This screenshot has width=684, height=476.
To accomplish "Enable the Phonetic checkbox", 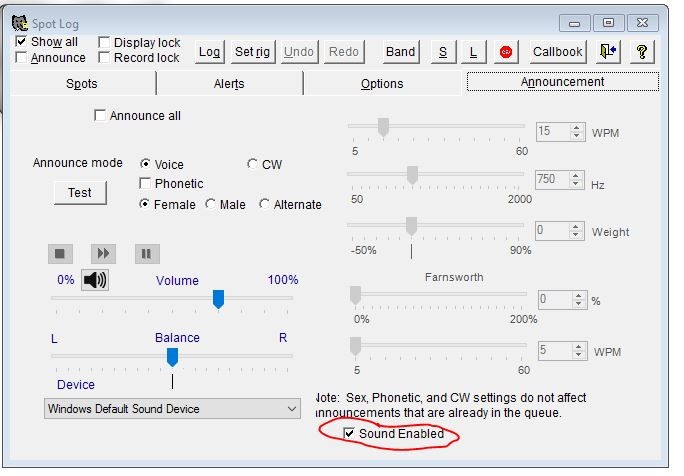I will click(x=145, y=183).
